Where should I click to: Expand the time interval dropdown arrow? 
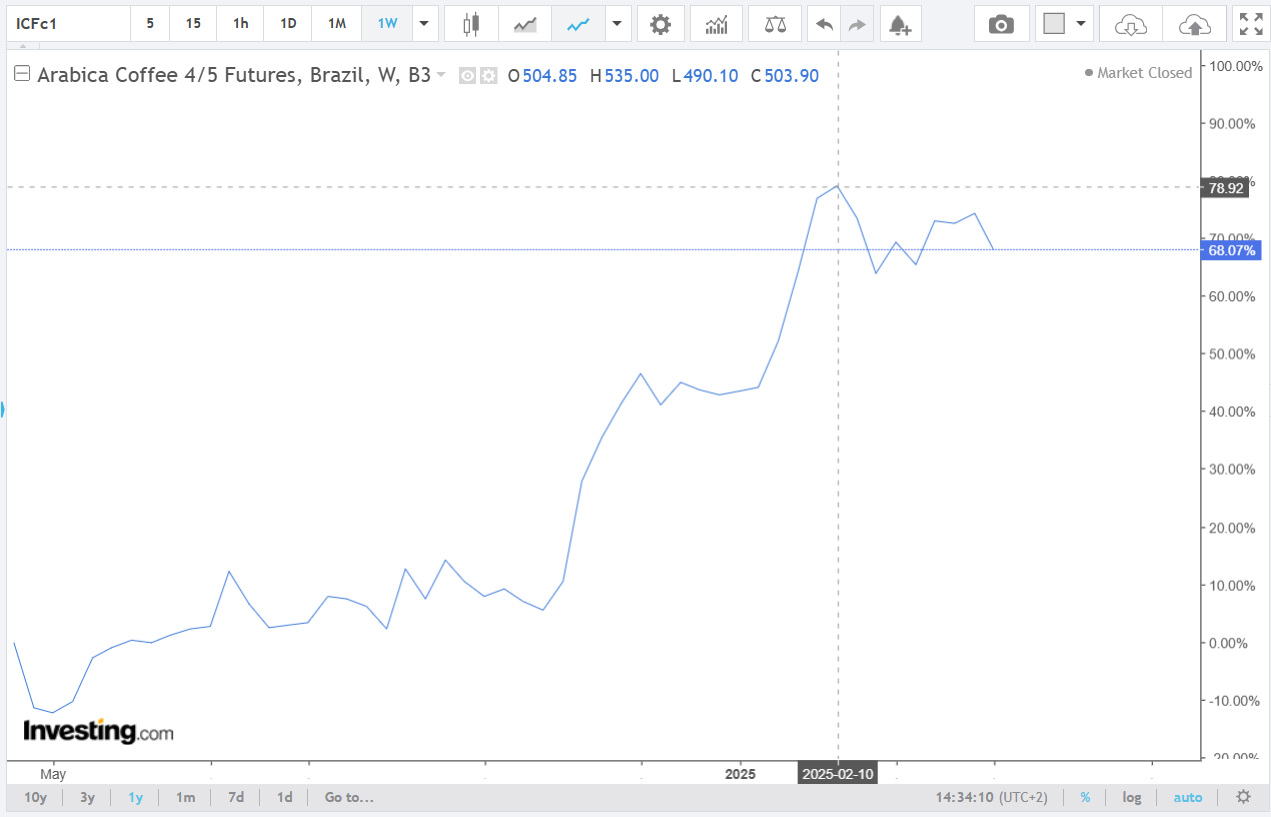point(425,24)
